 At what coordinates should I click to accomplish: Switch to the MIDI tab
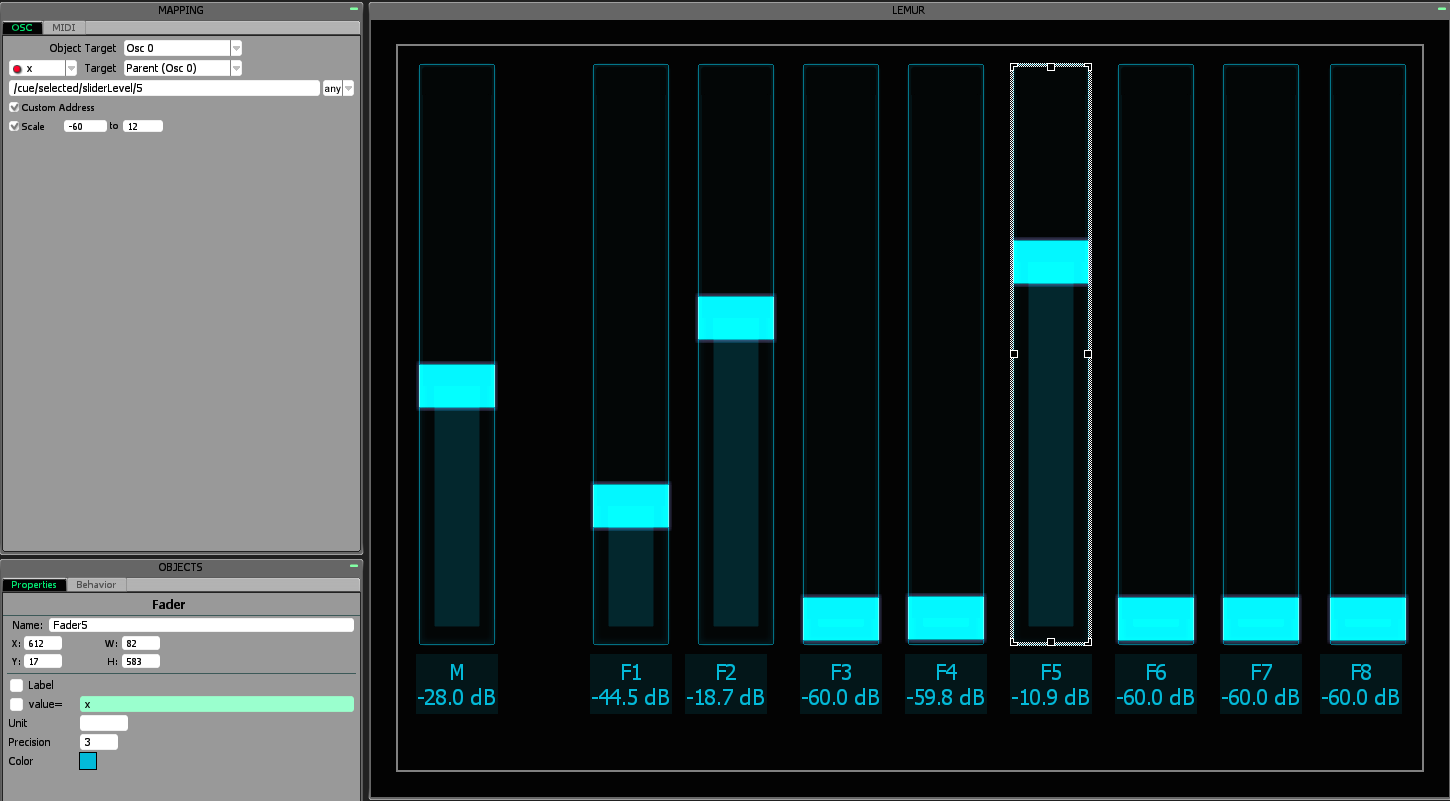pos(63,27)
